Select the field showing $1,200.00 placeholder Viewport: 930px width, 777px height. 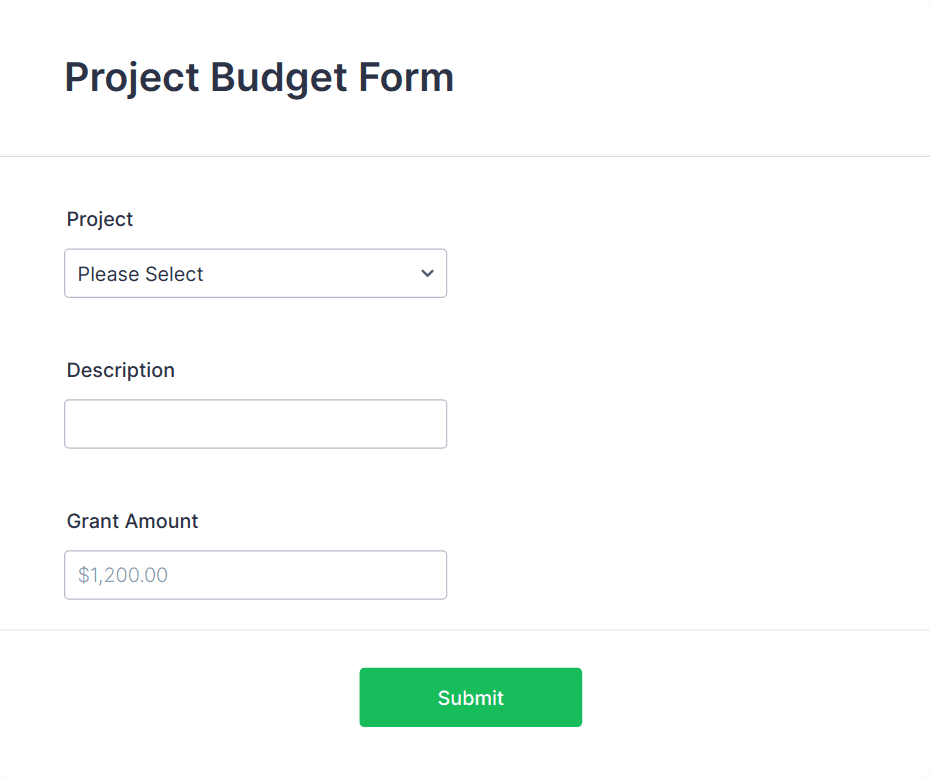(x=255, y=574)
